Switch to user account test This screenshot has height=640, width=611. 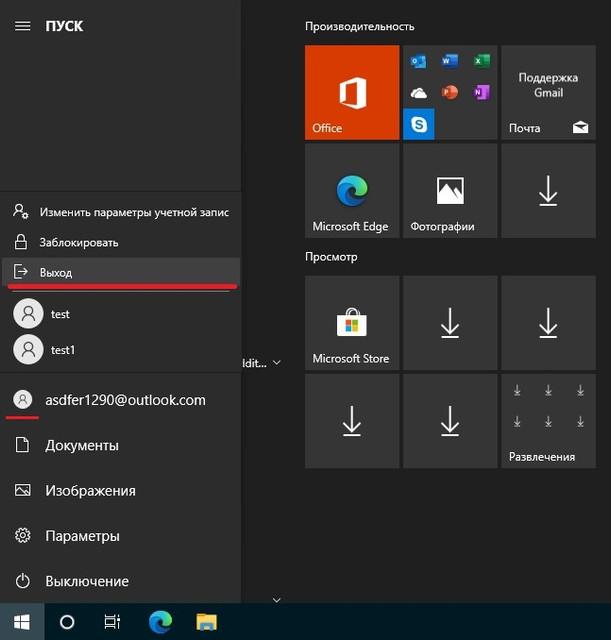pyautogui.click(x=121, y=313)
